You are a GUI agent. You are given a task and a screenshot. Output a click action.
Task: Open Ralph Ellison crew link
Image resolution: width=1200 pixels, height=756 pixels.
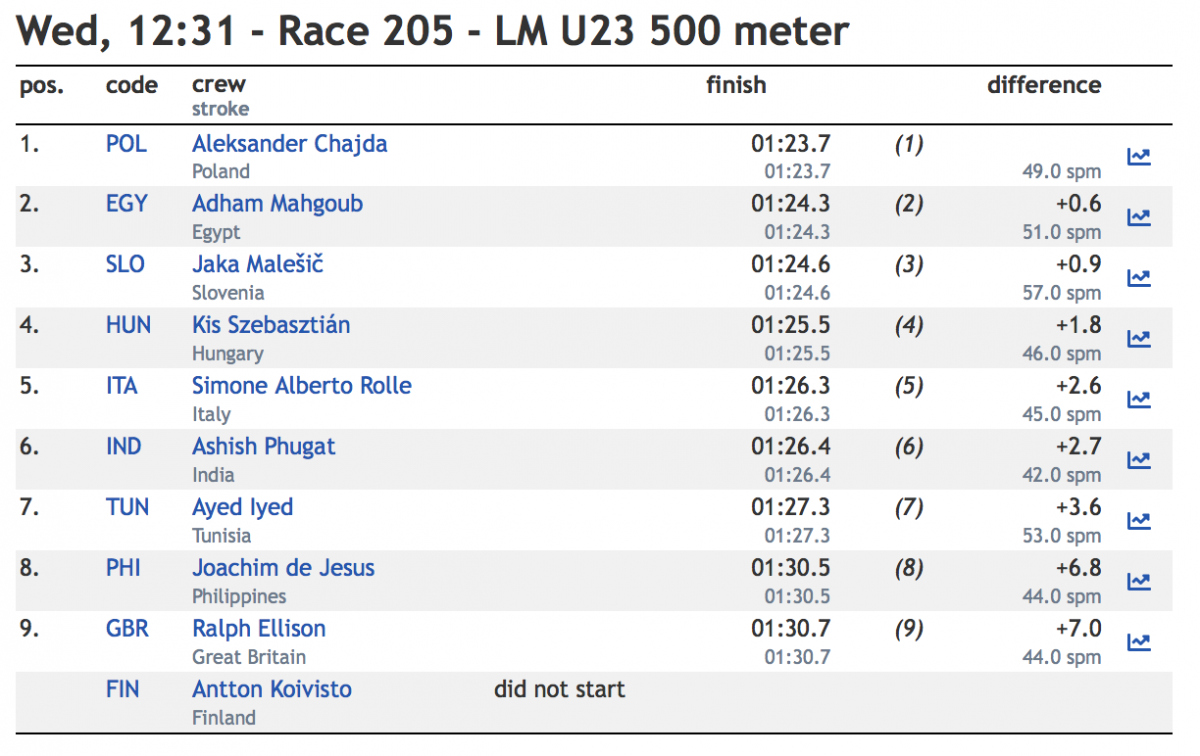click(259, 629)
